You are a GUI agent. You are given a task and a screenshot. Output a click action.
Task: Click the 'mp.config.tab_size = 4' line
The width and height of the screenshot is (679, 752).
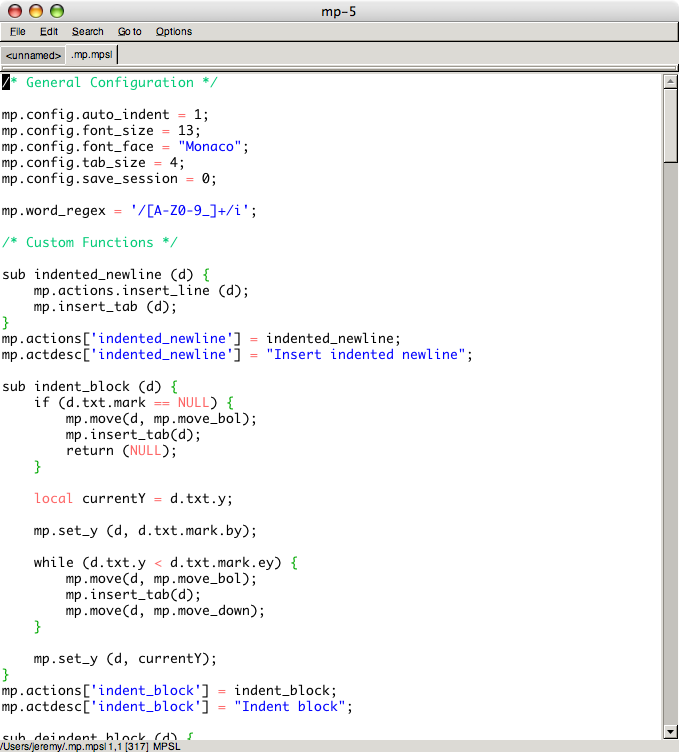[x=93, y=163]
